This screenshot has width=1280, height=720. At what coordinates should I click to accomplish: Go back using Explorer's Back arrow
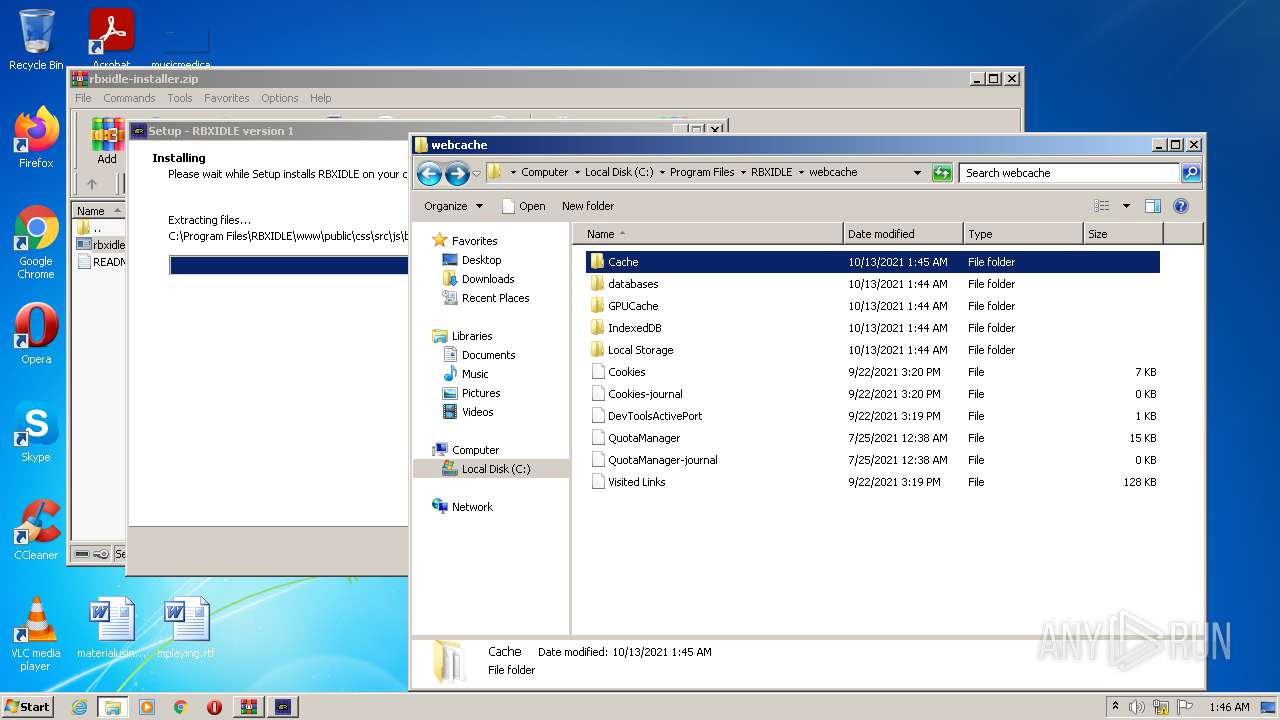pyautogui.click(x=429, y=173)
